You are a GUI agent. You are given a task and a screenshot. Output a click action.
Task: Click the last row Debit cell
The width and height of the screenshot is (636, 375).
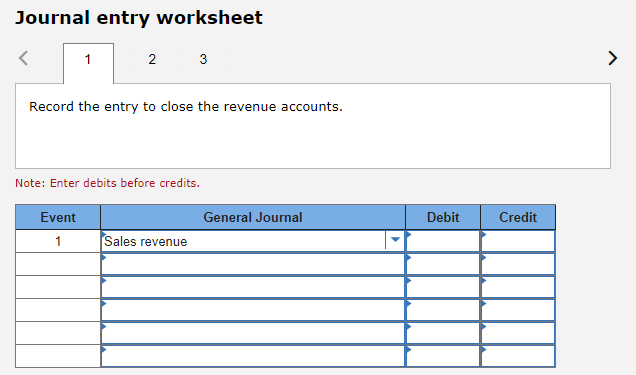tap(443, 356)
